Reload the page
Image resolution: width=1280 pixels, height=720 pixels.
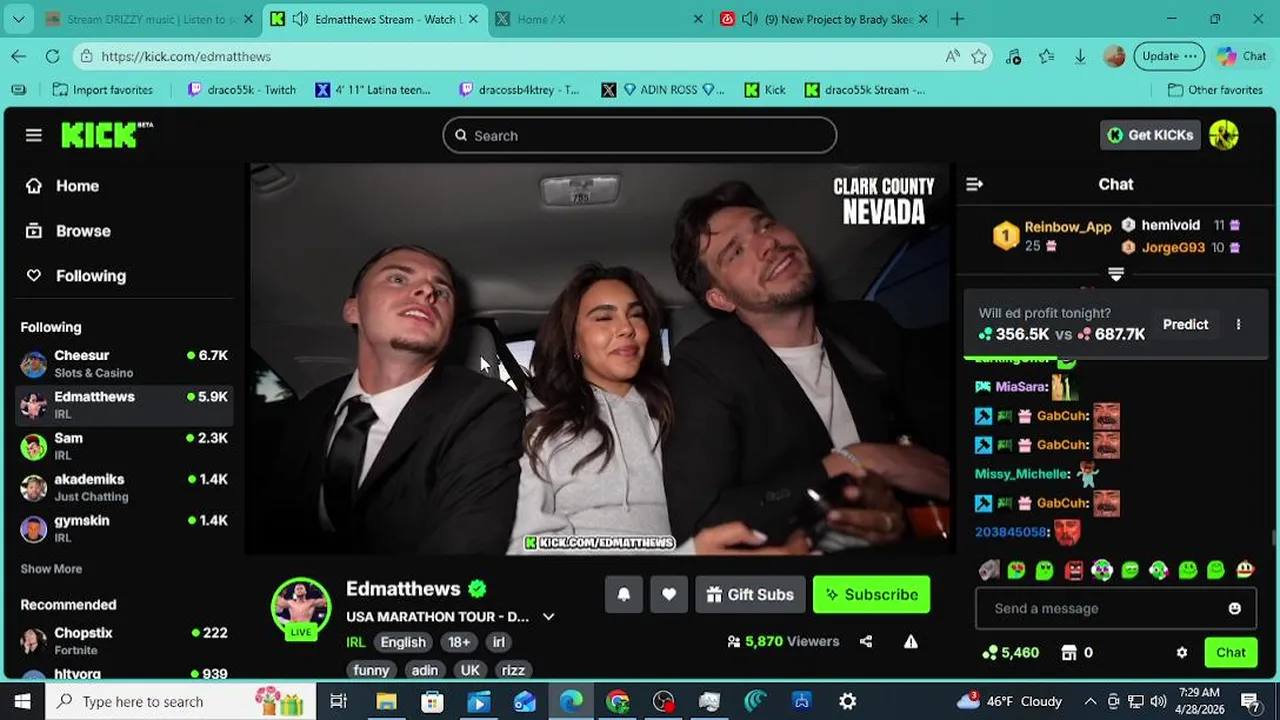[52, 56]
